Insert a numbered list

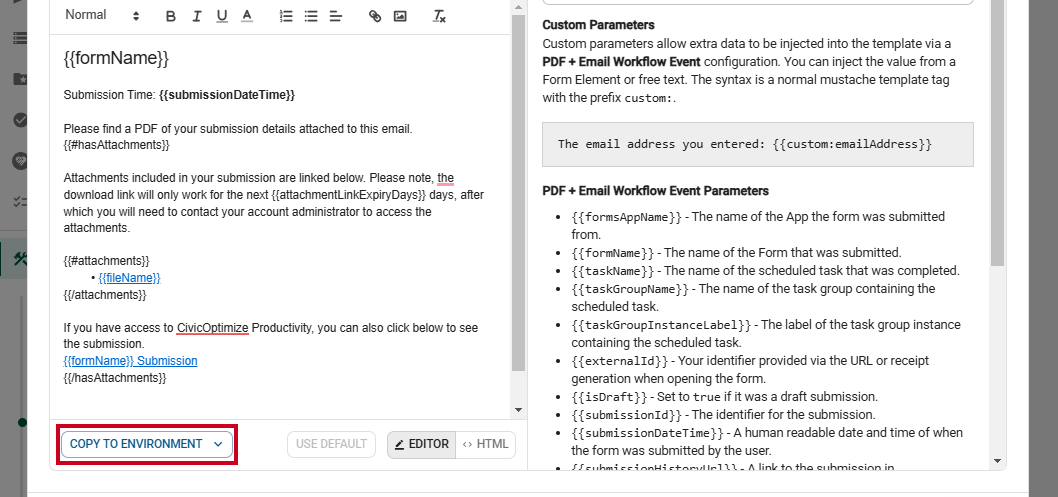286,16
